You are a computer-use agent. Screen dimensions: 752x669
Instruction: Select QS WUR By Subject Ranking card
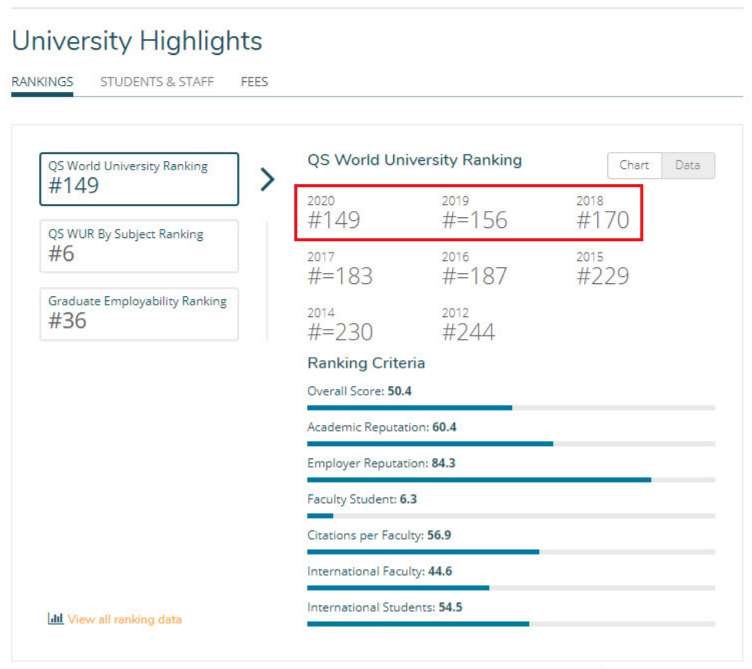click(139, 246)
